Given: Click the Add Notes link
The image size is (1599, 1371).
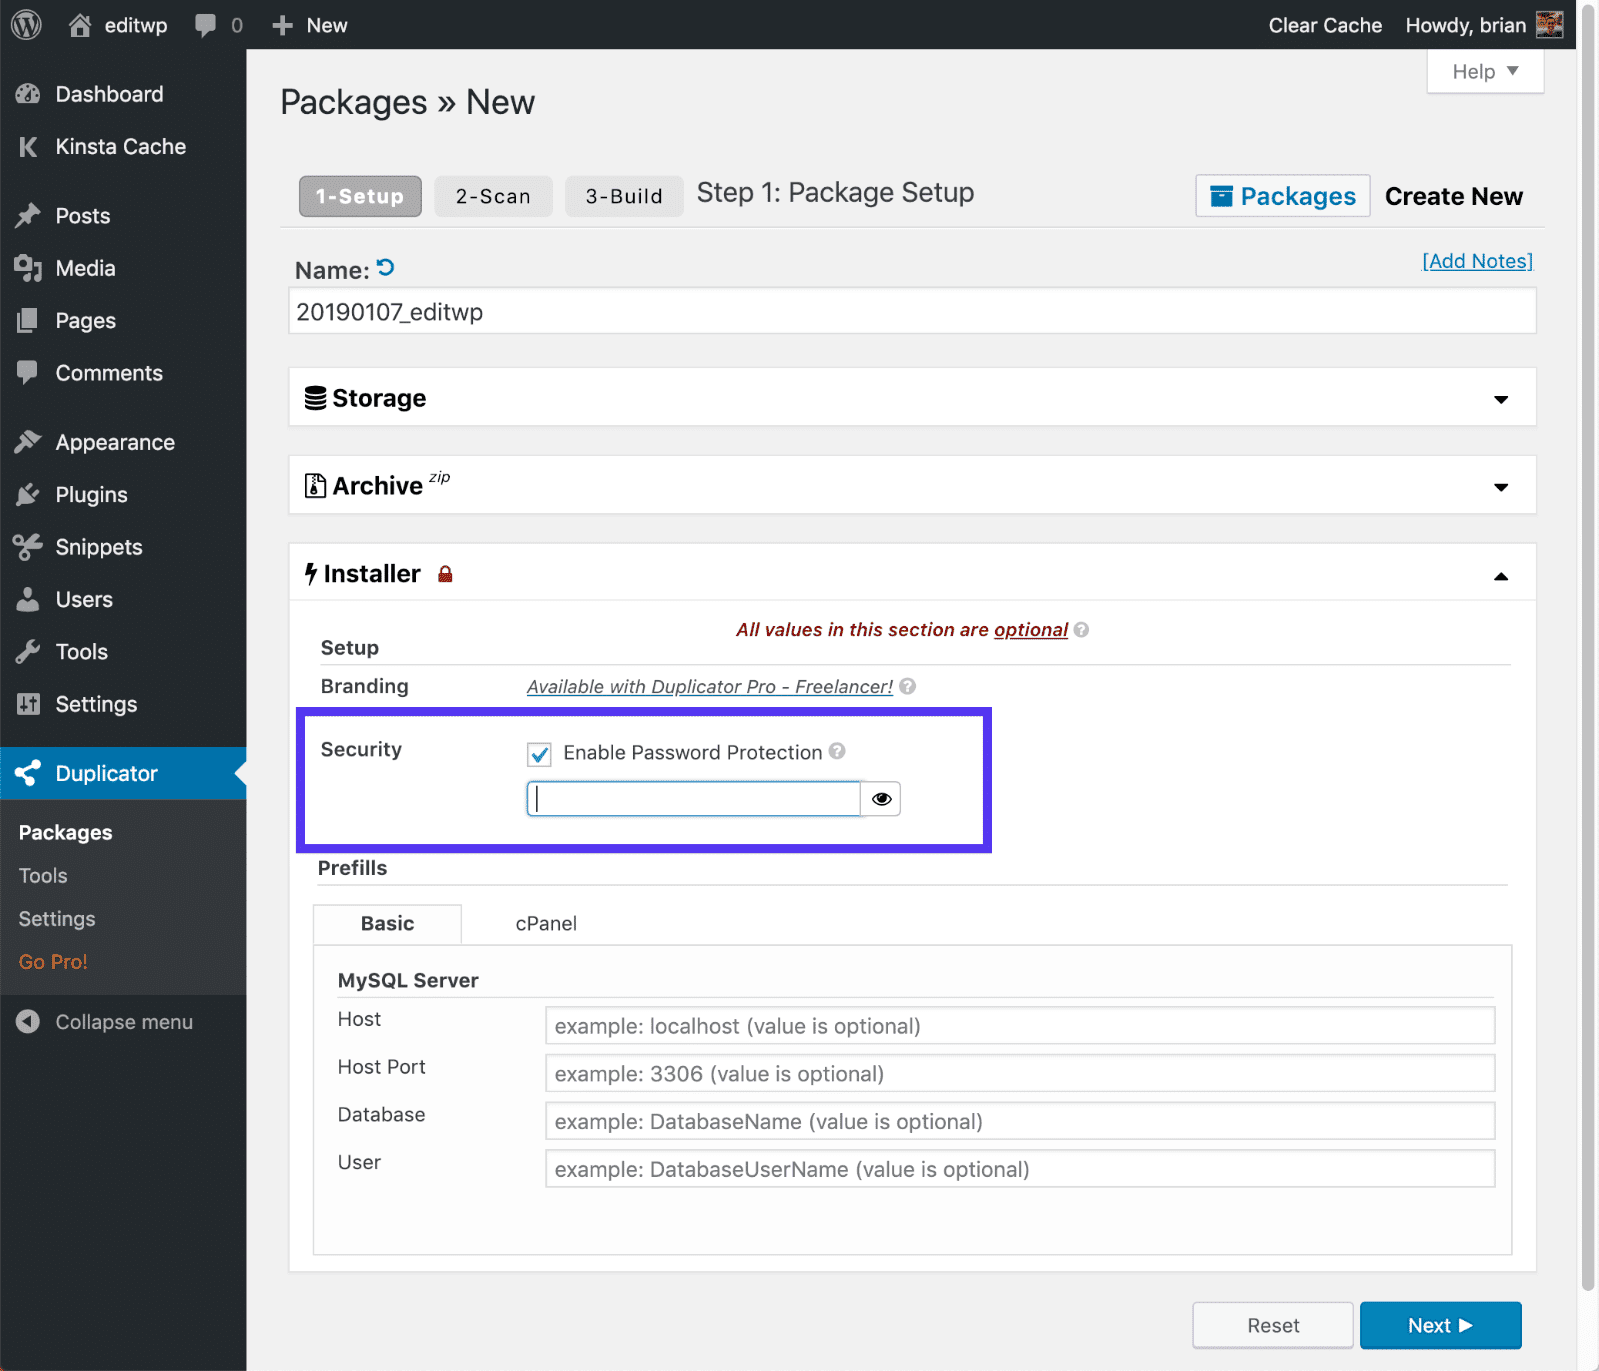Looking at the screenshot, I should (1477, 261).
